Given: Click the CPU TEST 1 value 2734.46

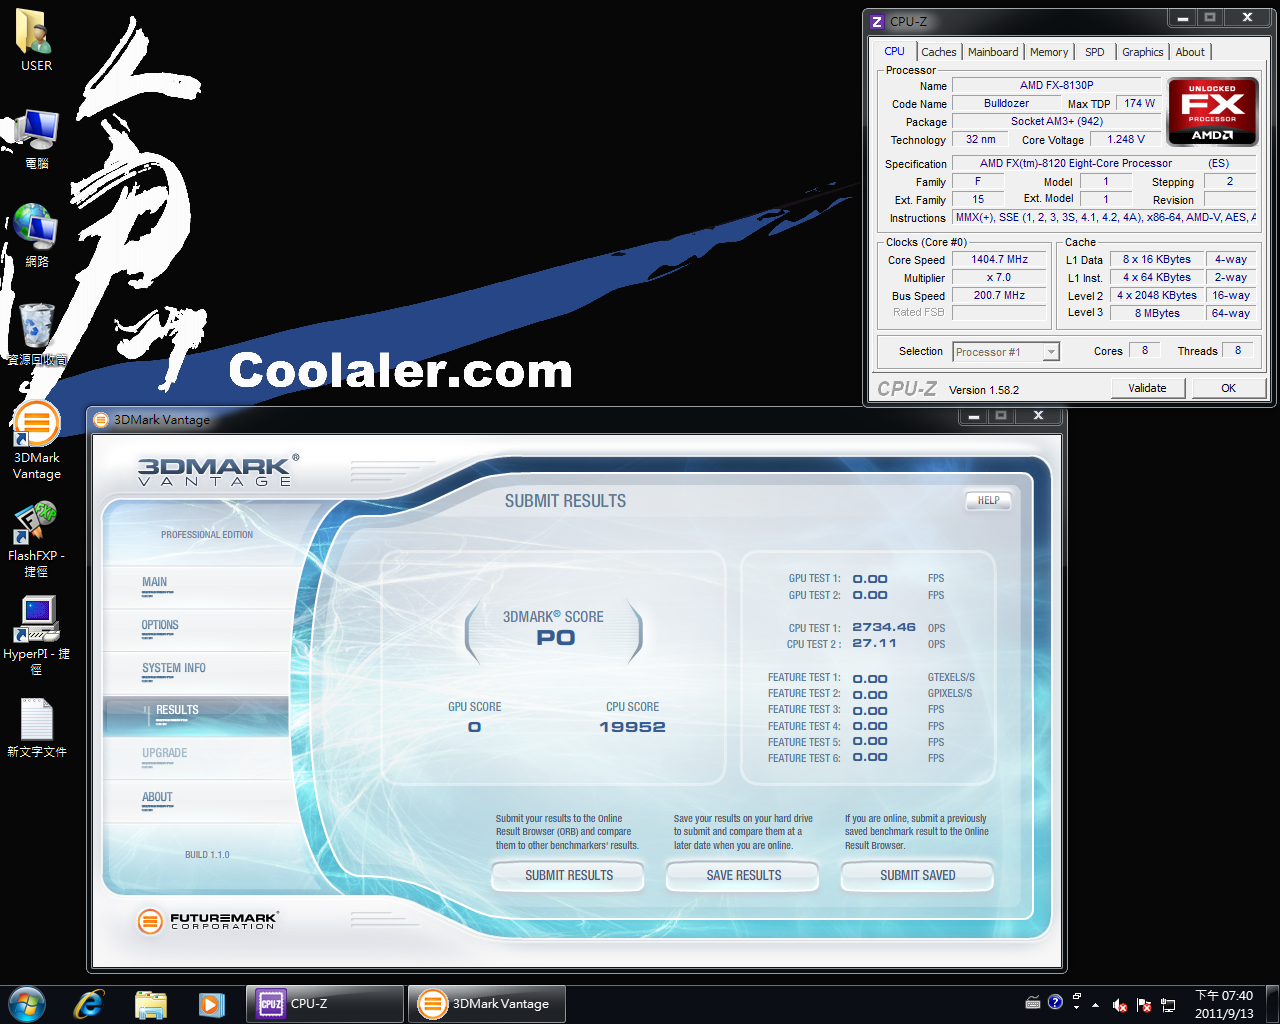Looking at the screenshot, I should tap(884, 627).
